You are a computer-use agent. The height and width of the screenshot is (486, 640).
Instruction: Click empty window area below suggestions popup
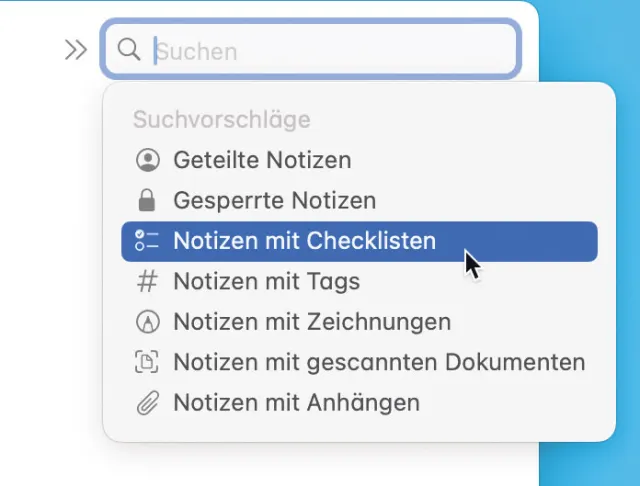click(300, 465)
